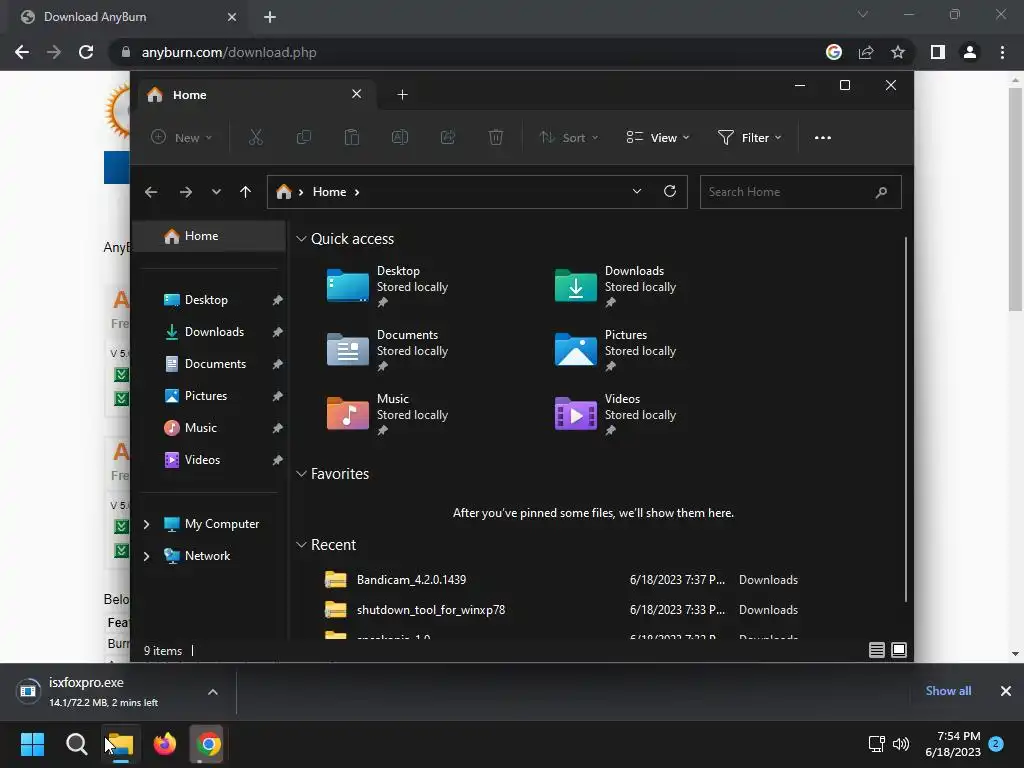Open Windows Start menu
The height and width of the screenshot is (768, 1024).
tap(32, 744)
